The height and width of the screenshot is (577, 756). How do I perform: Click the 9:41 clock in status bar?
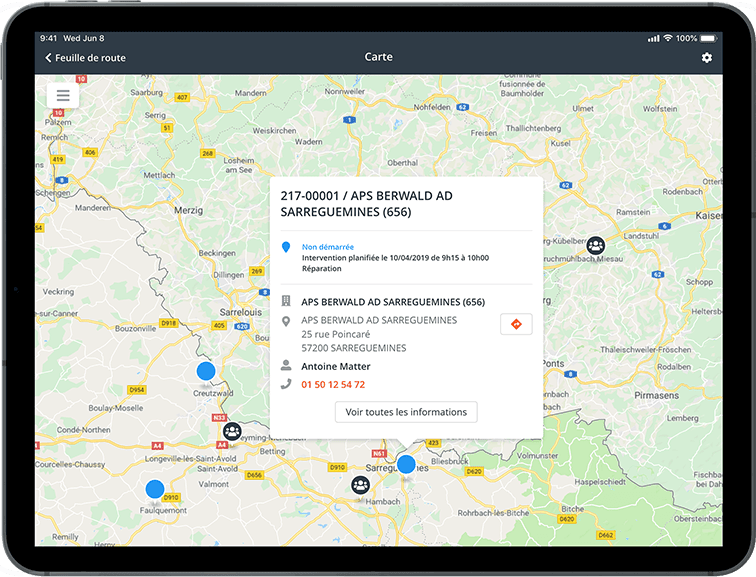49,38
